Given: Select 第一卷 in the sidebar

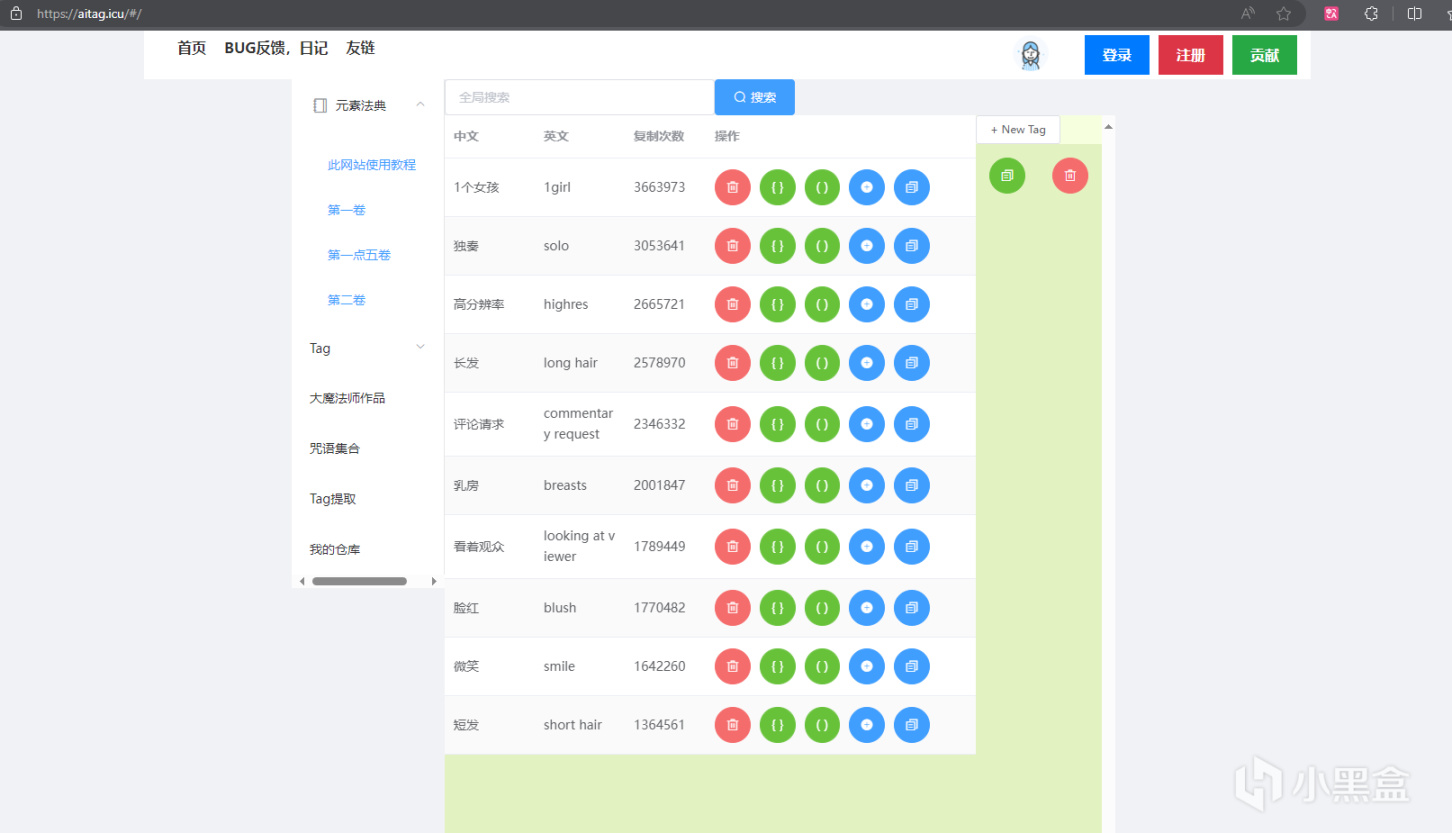Looking at the screenshot, I should coord(346,210).
